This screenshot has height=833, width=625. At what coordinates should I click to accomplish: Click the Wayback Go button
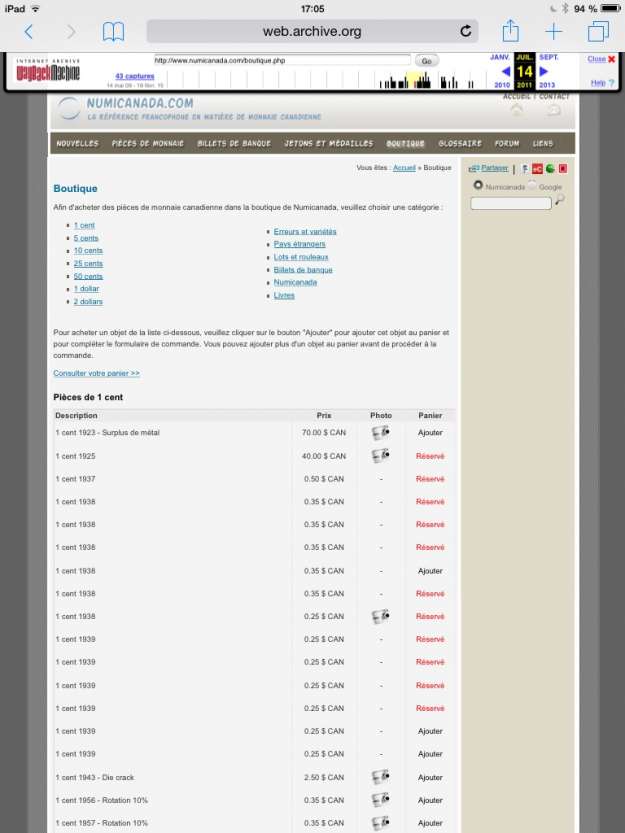tap(426, 61)
